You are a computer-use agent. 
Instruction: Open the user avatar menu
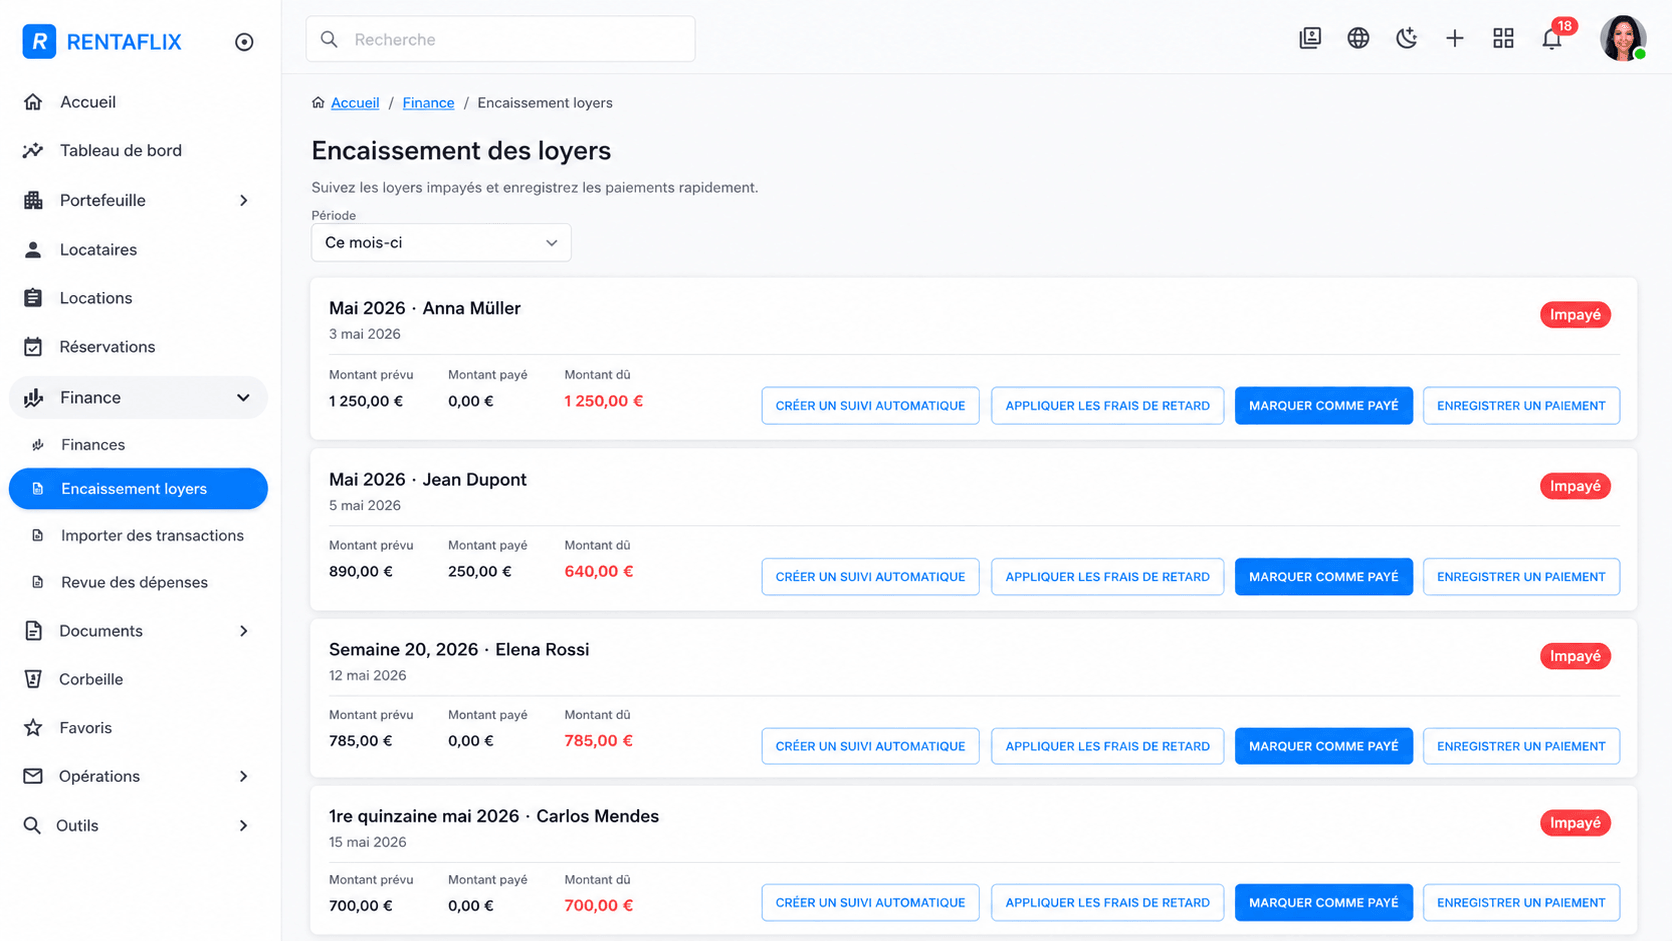tap(1622, 39)
